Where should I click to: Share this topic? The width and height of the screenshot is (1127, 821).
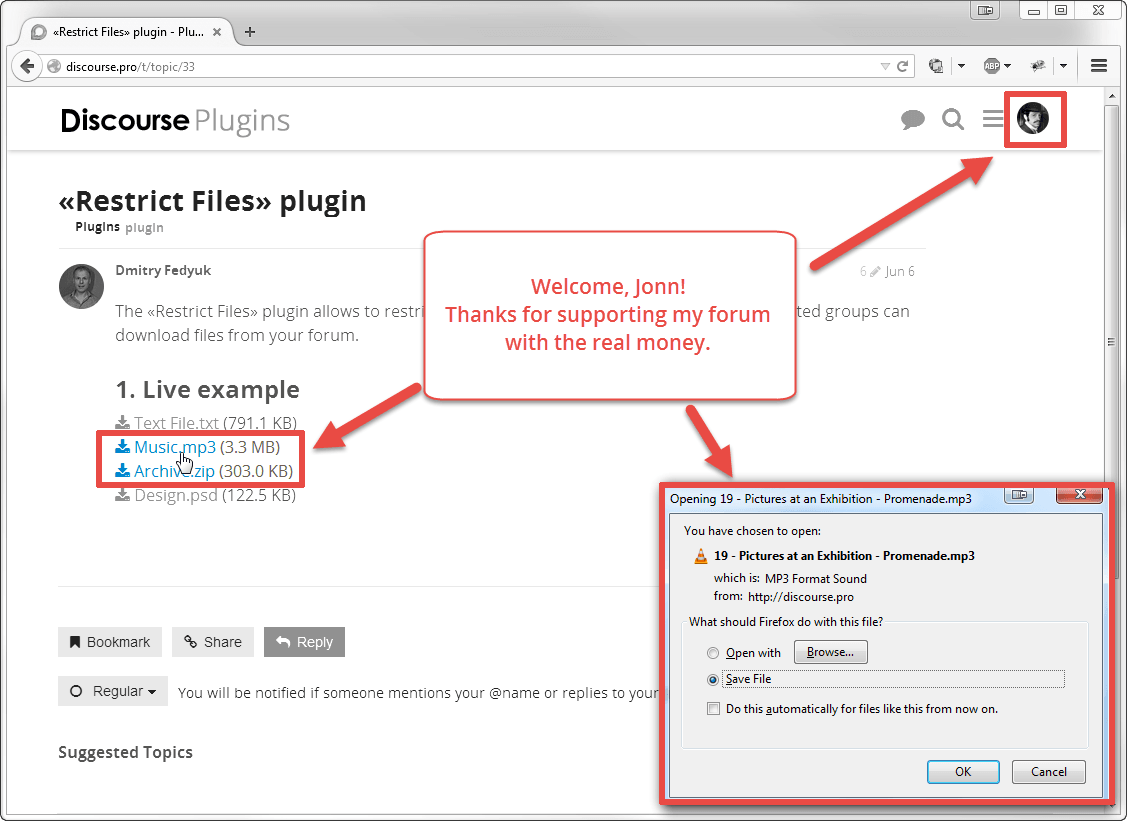tap(213, 642)
